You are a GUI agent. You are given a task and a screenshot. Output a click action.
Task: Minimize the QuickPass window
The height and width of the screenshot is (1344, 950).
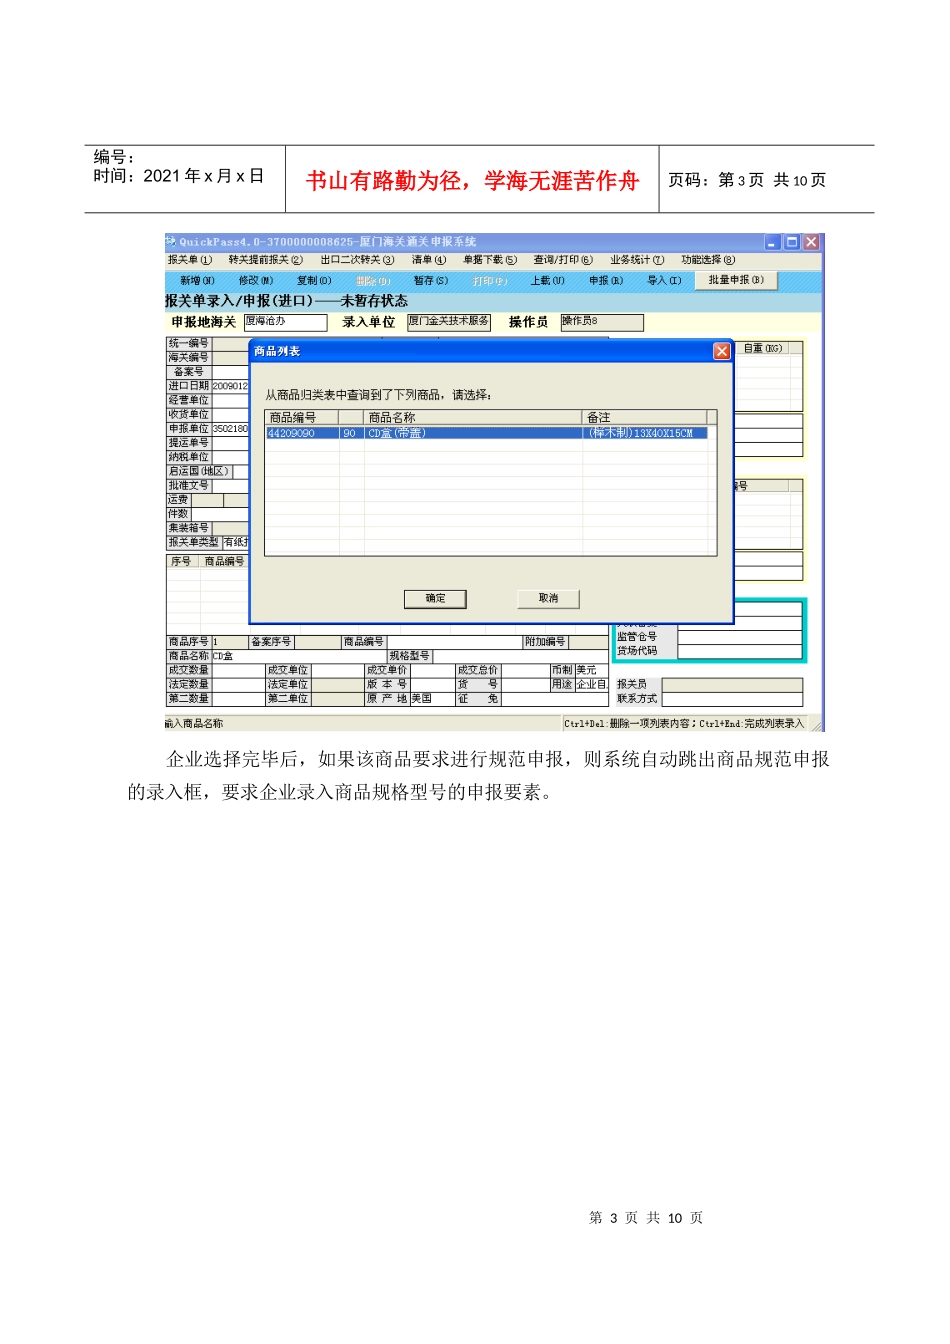[x=772, y=242]
